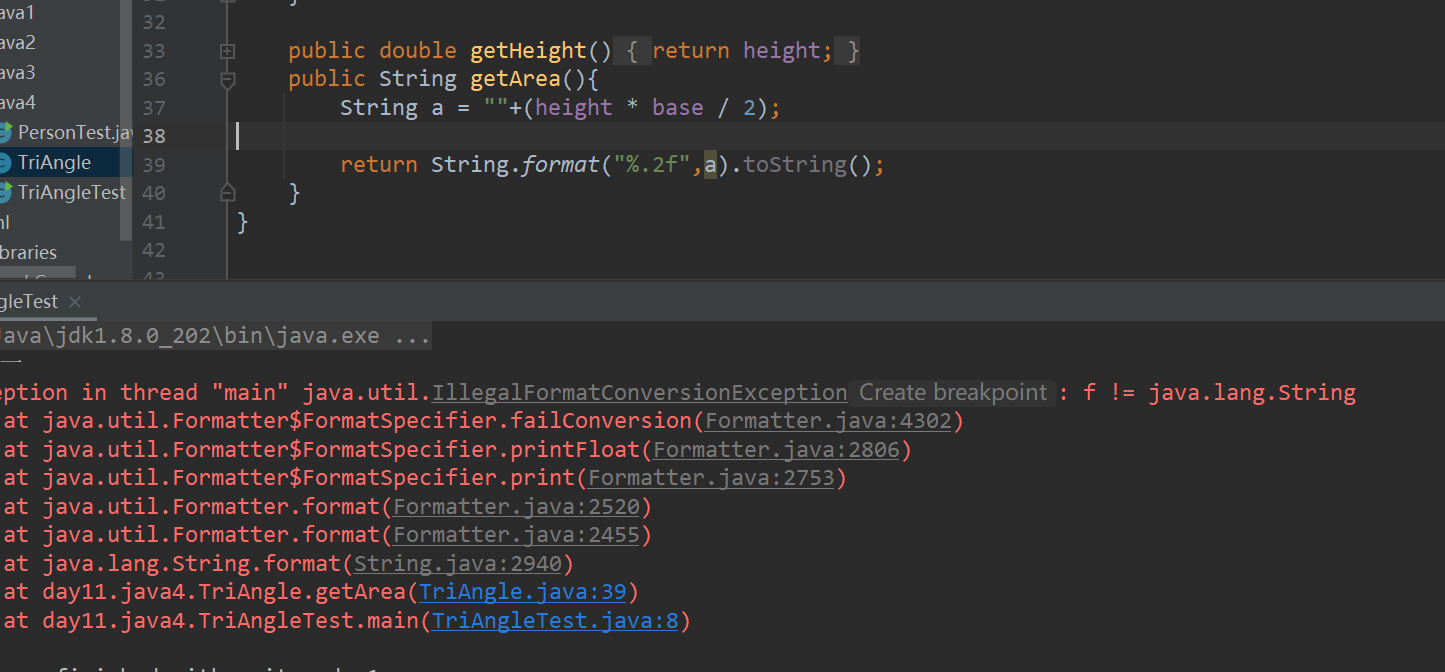Viewport: 1445px width, 672px height.
Task: Open Formatter.java:4302 link
Action: pos(828,421)
